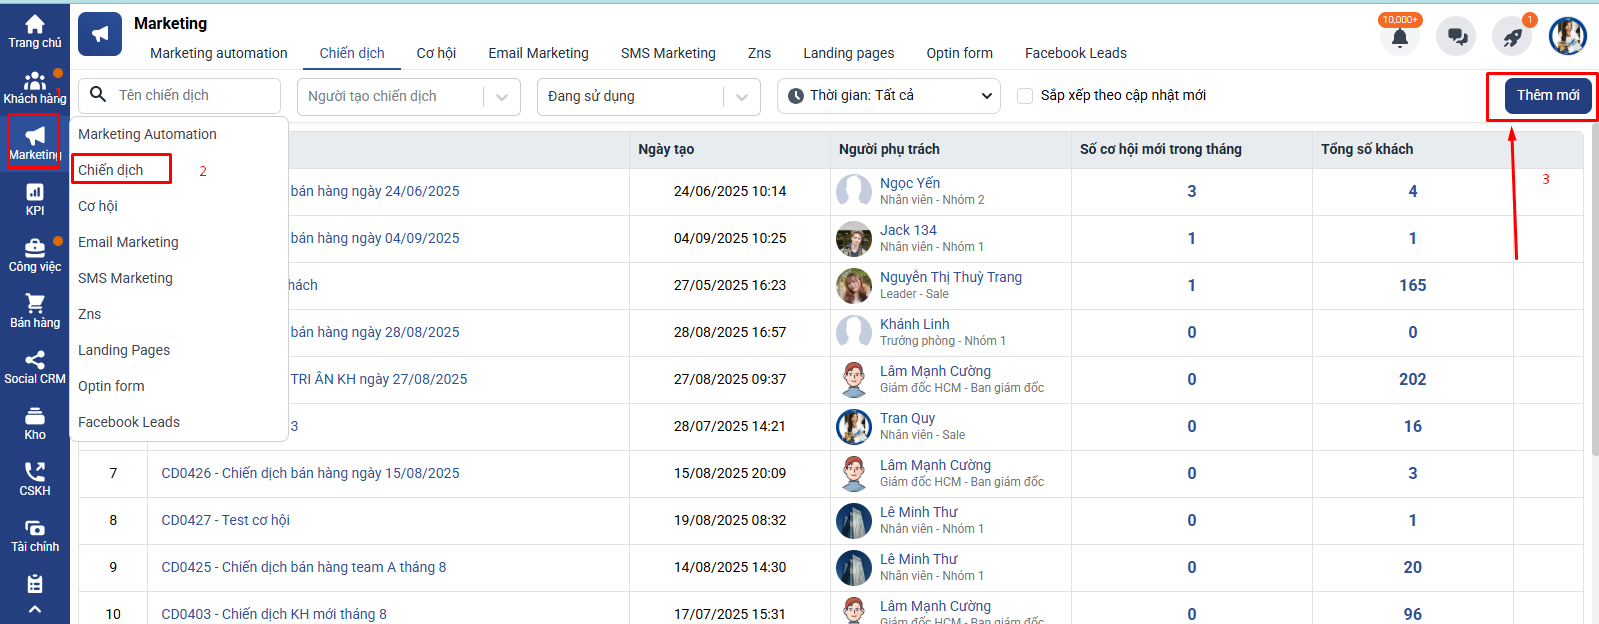Open the Đang sử dụng status dropdown
The height and width of the screenshot is (624, 1599).
648,96
